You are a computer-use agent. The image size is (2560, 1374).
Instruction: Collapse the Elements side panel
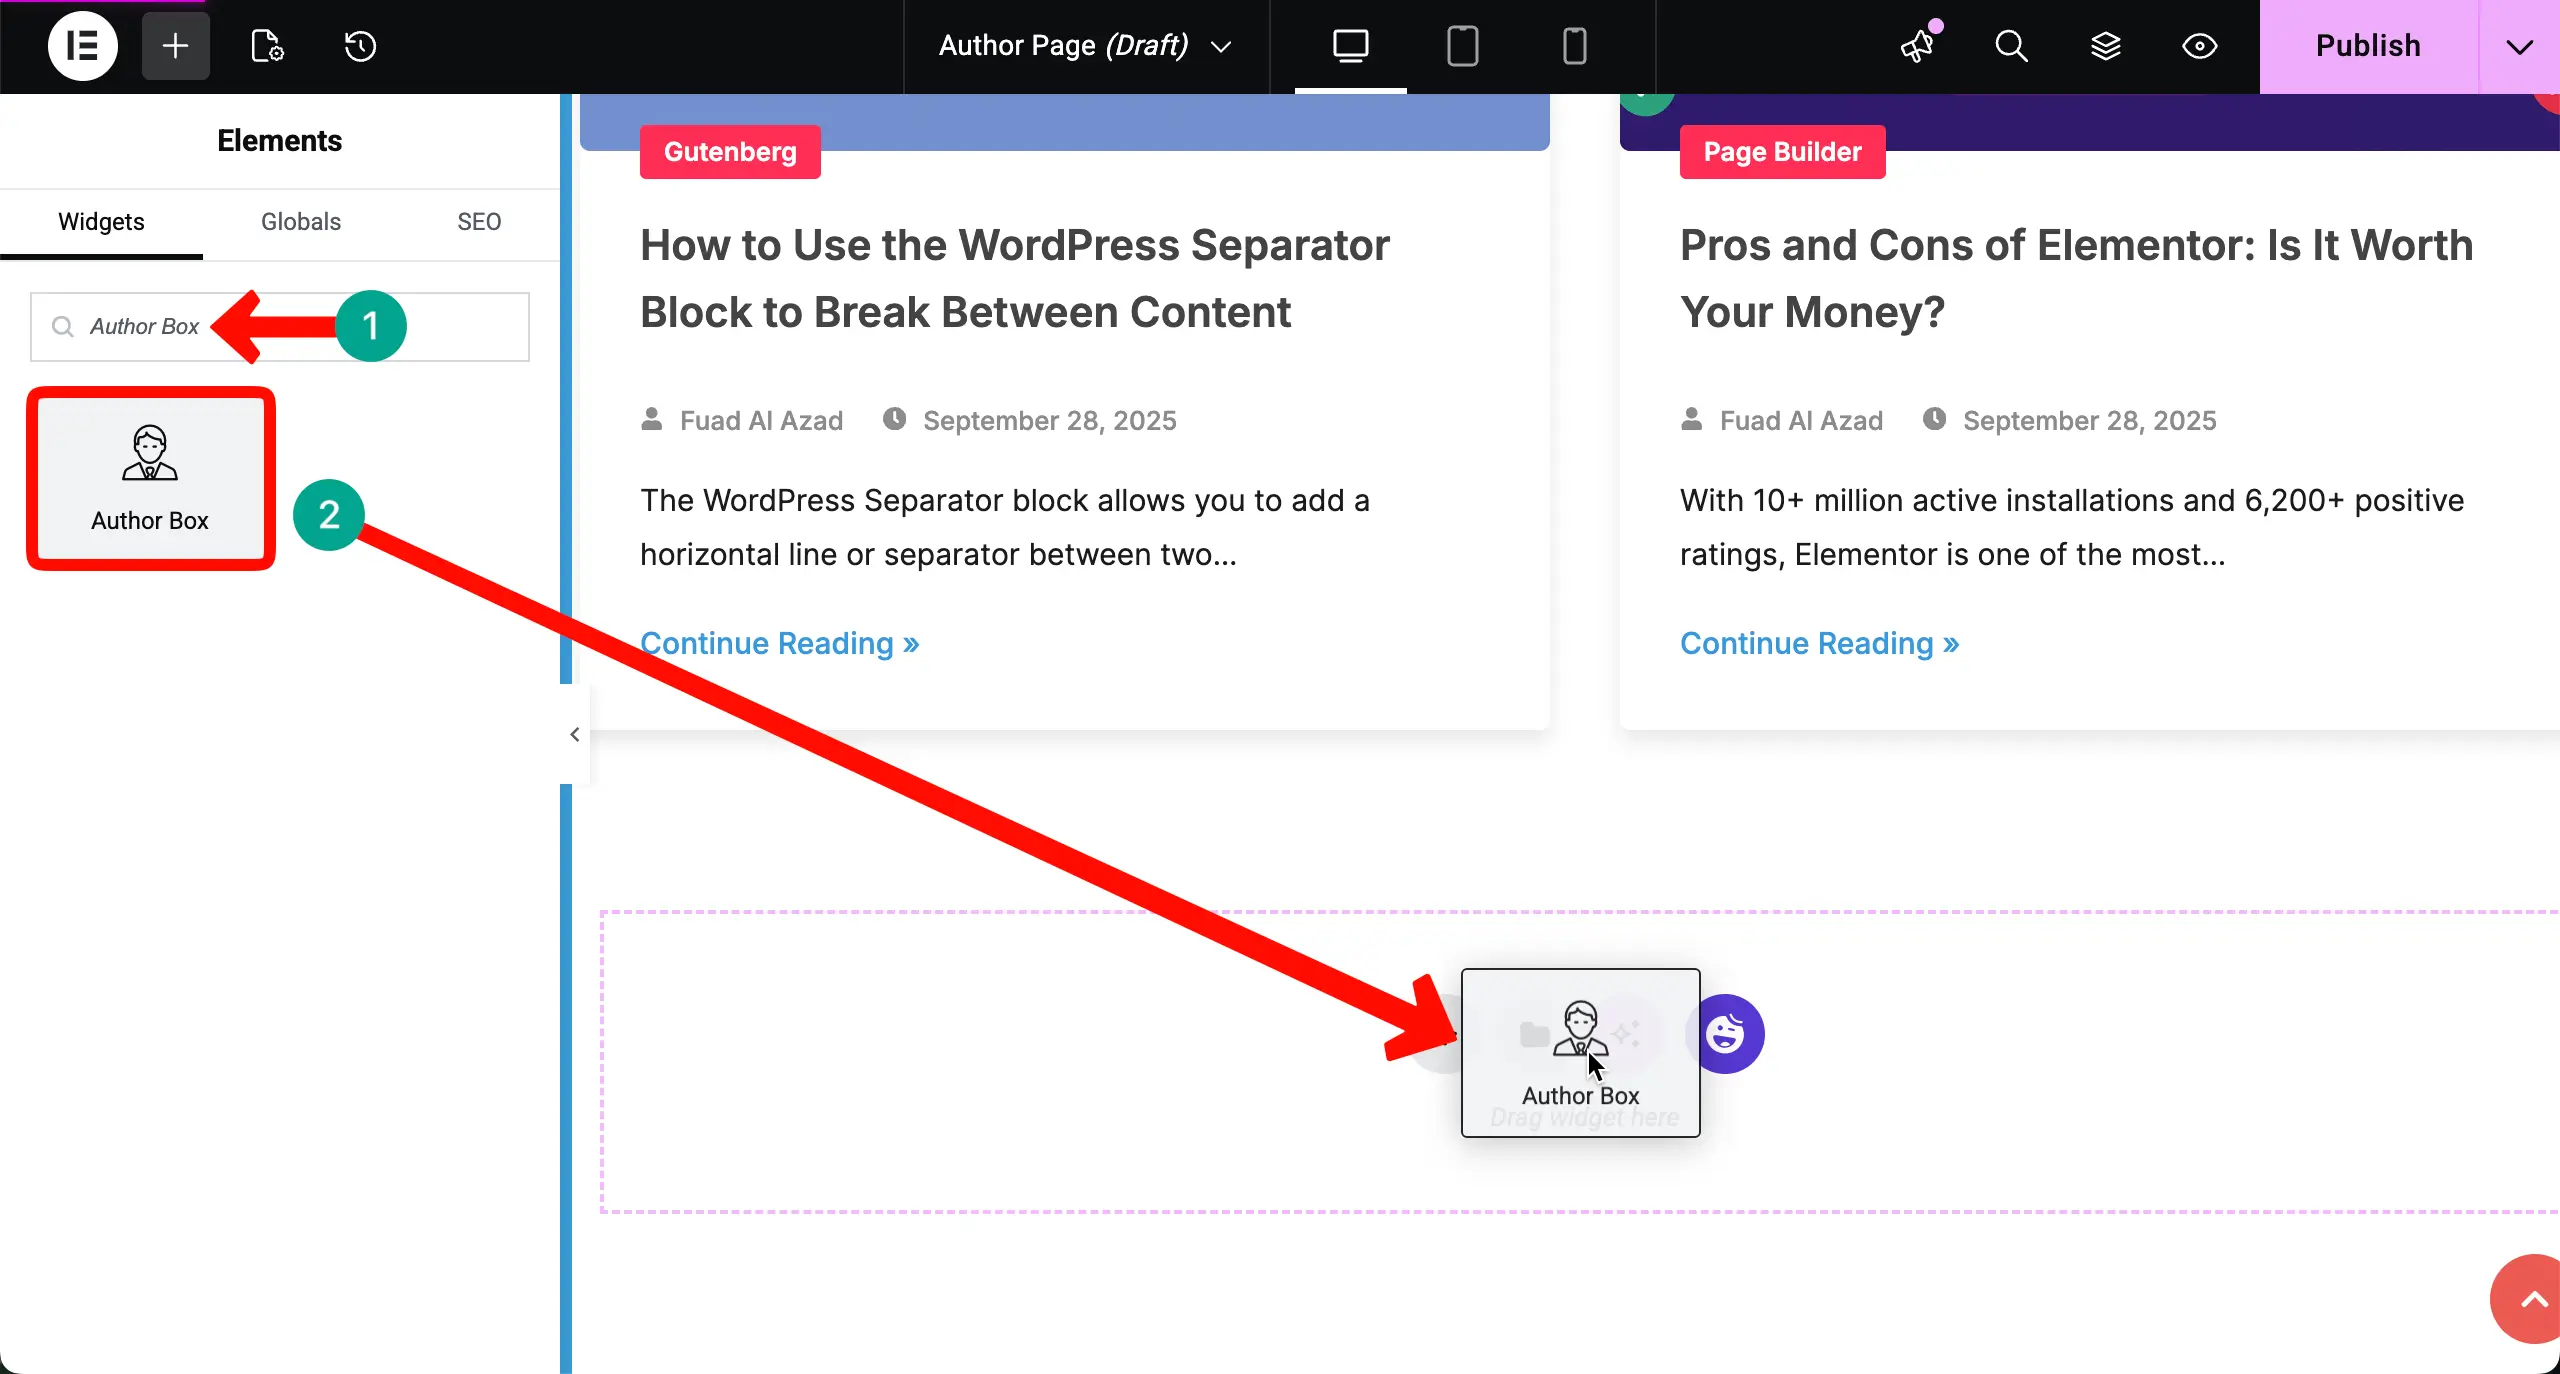click(574, 735)
